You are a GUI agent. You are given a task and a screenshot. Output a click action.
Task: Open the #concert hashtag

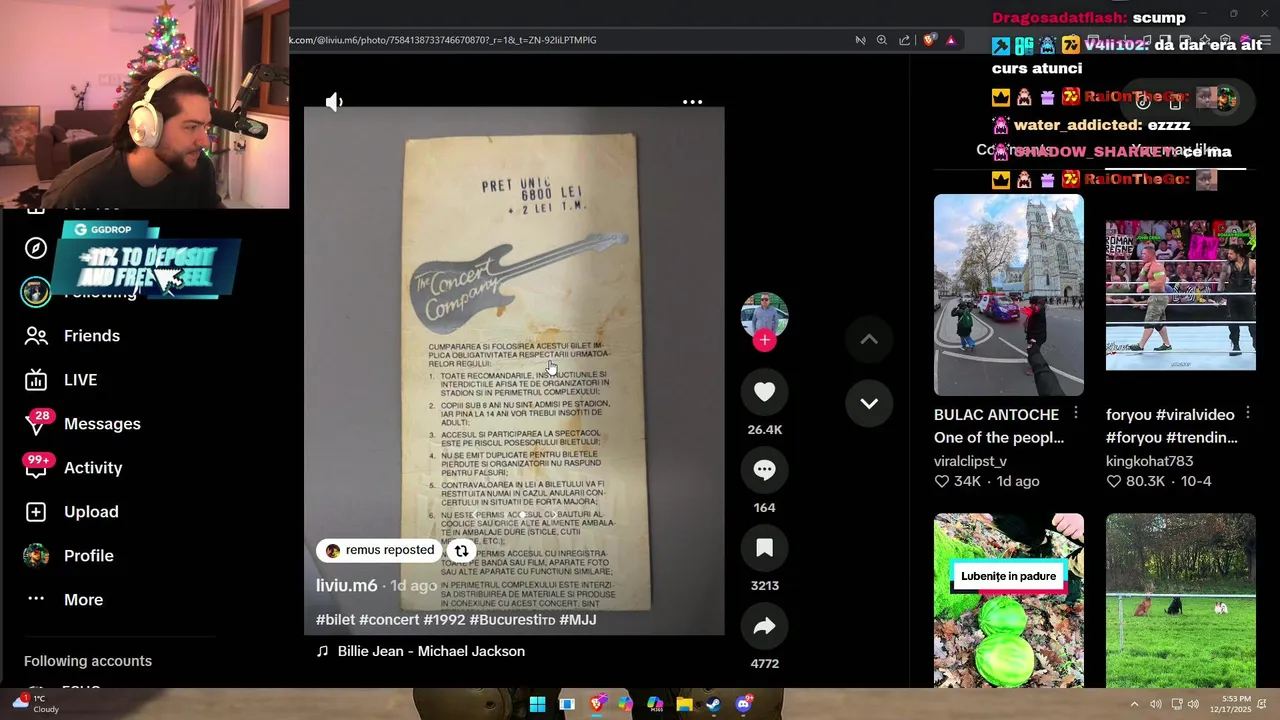point(389,620)
